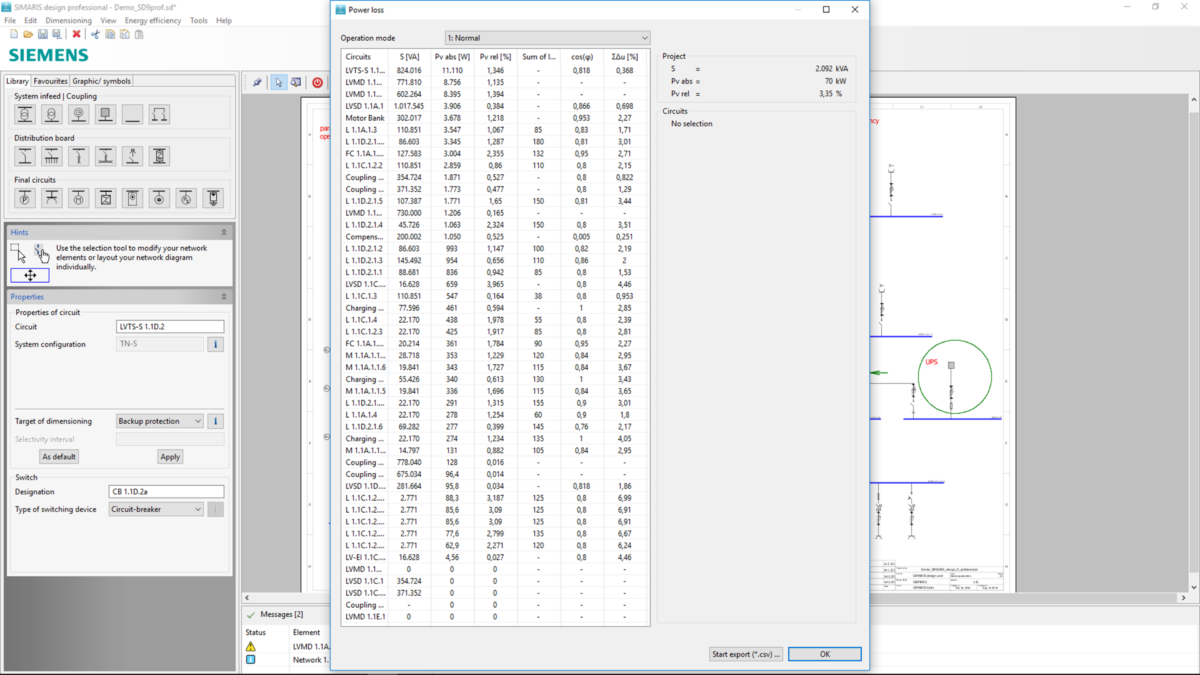Sort by the Pv rel [%] column header
The image size is (1200, 675).
(495, 57)
